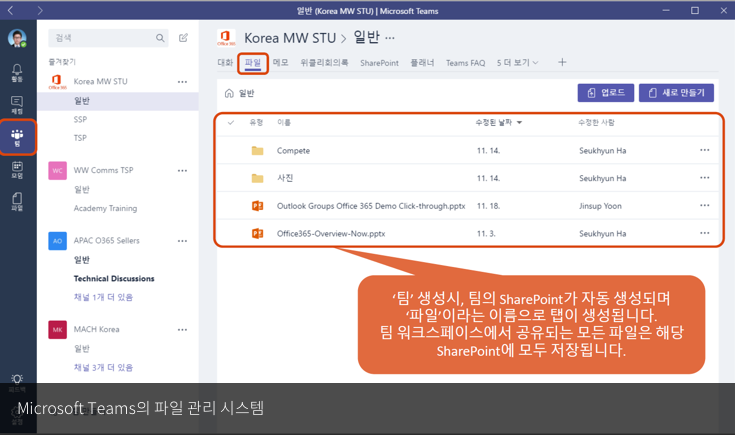Screen dimensions: 735x435
Task: Switch to the 대화 tab
Action: 225,62
